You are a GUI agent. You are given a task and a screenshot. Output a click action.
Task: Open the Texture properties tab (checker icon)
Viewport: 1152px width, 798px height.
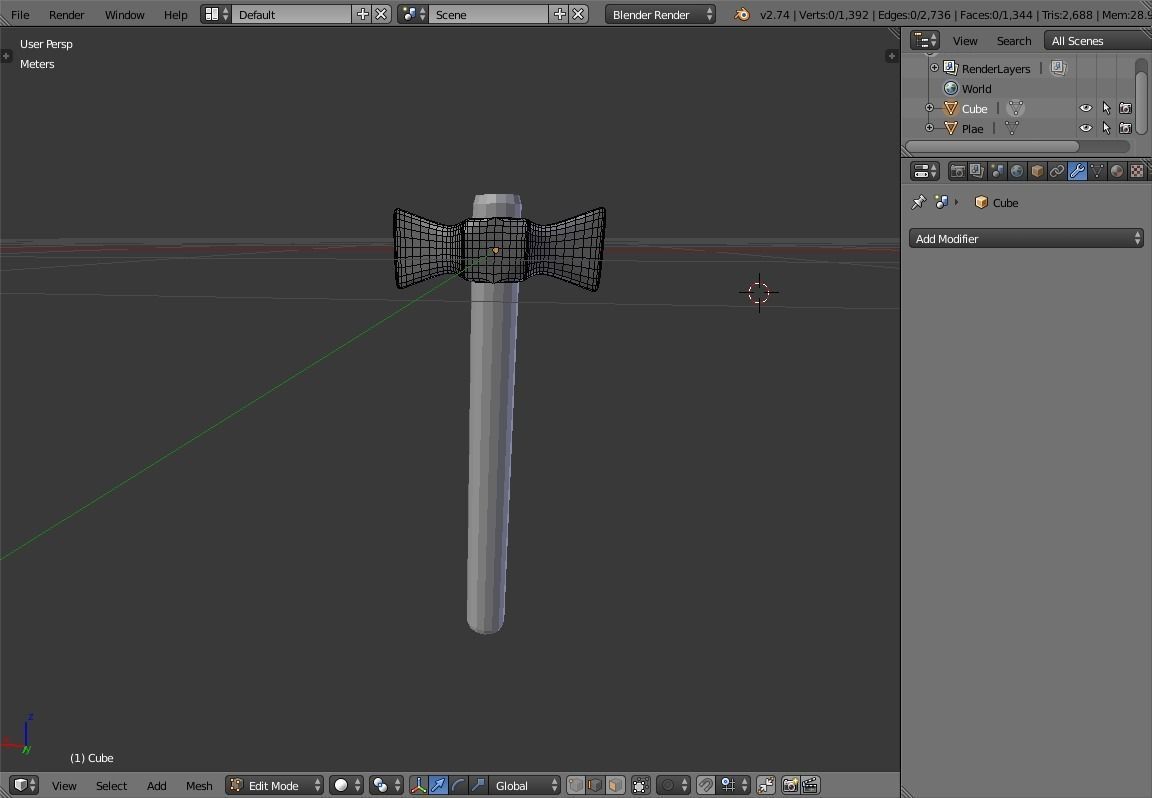1137,171
